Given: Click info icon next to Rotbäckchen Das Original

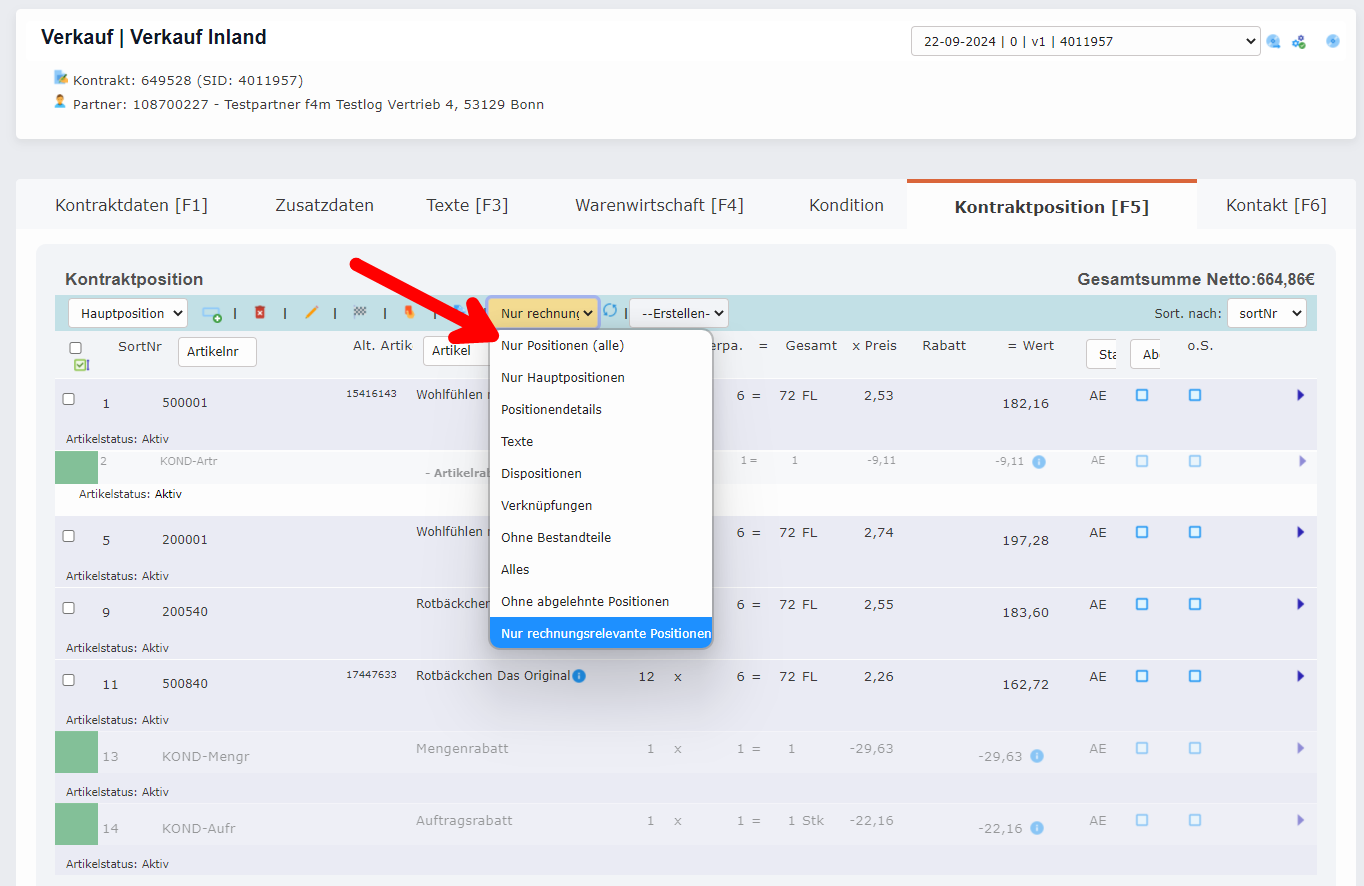Looking at the screenshot, I should (x=579, y=676).
